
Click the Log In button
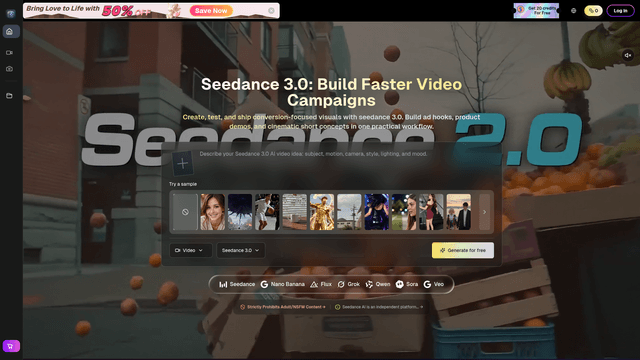click(620, 11)
